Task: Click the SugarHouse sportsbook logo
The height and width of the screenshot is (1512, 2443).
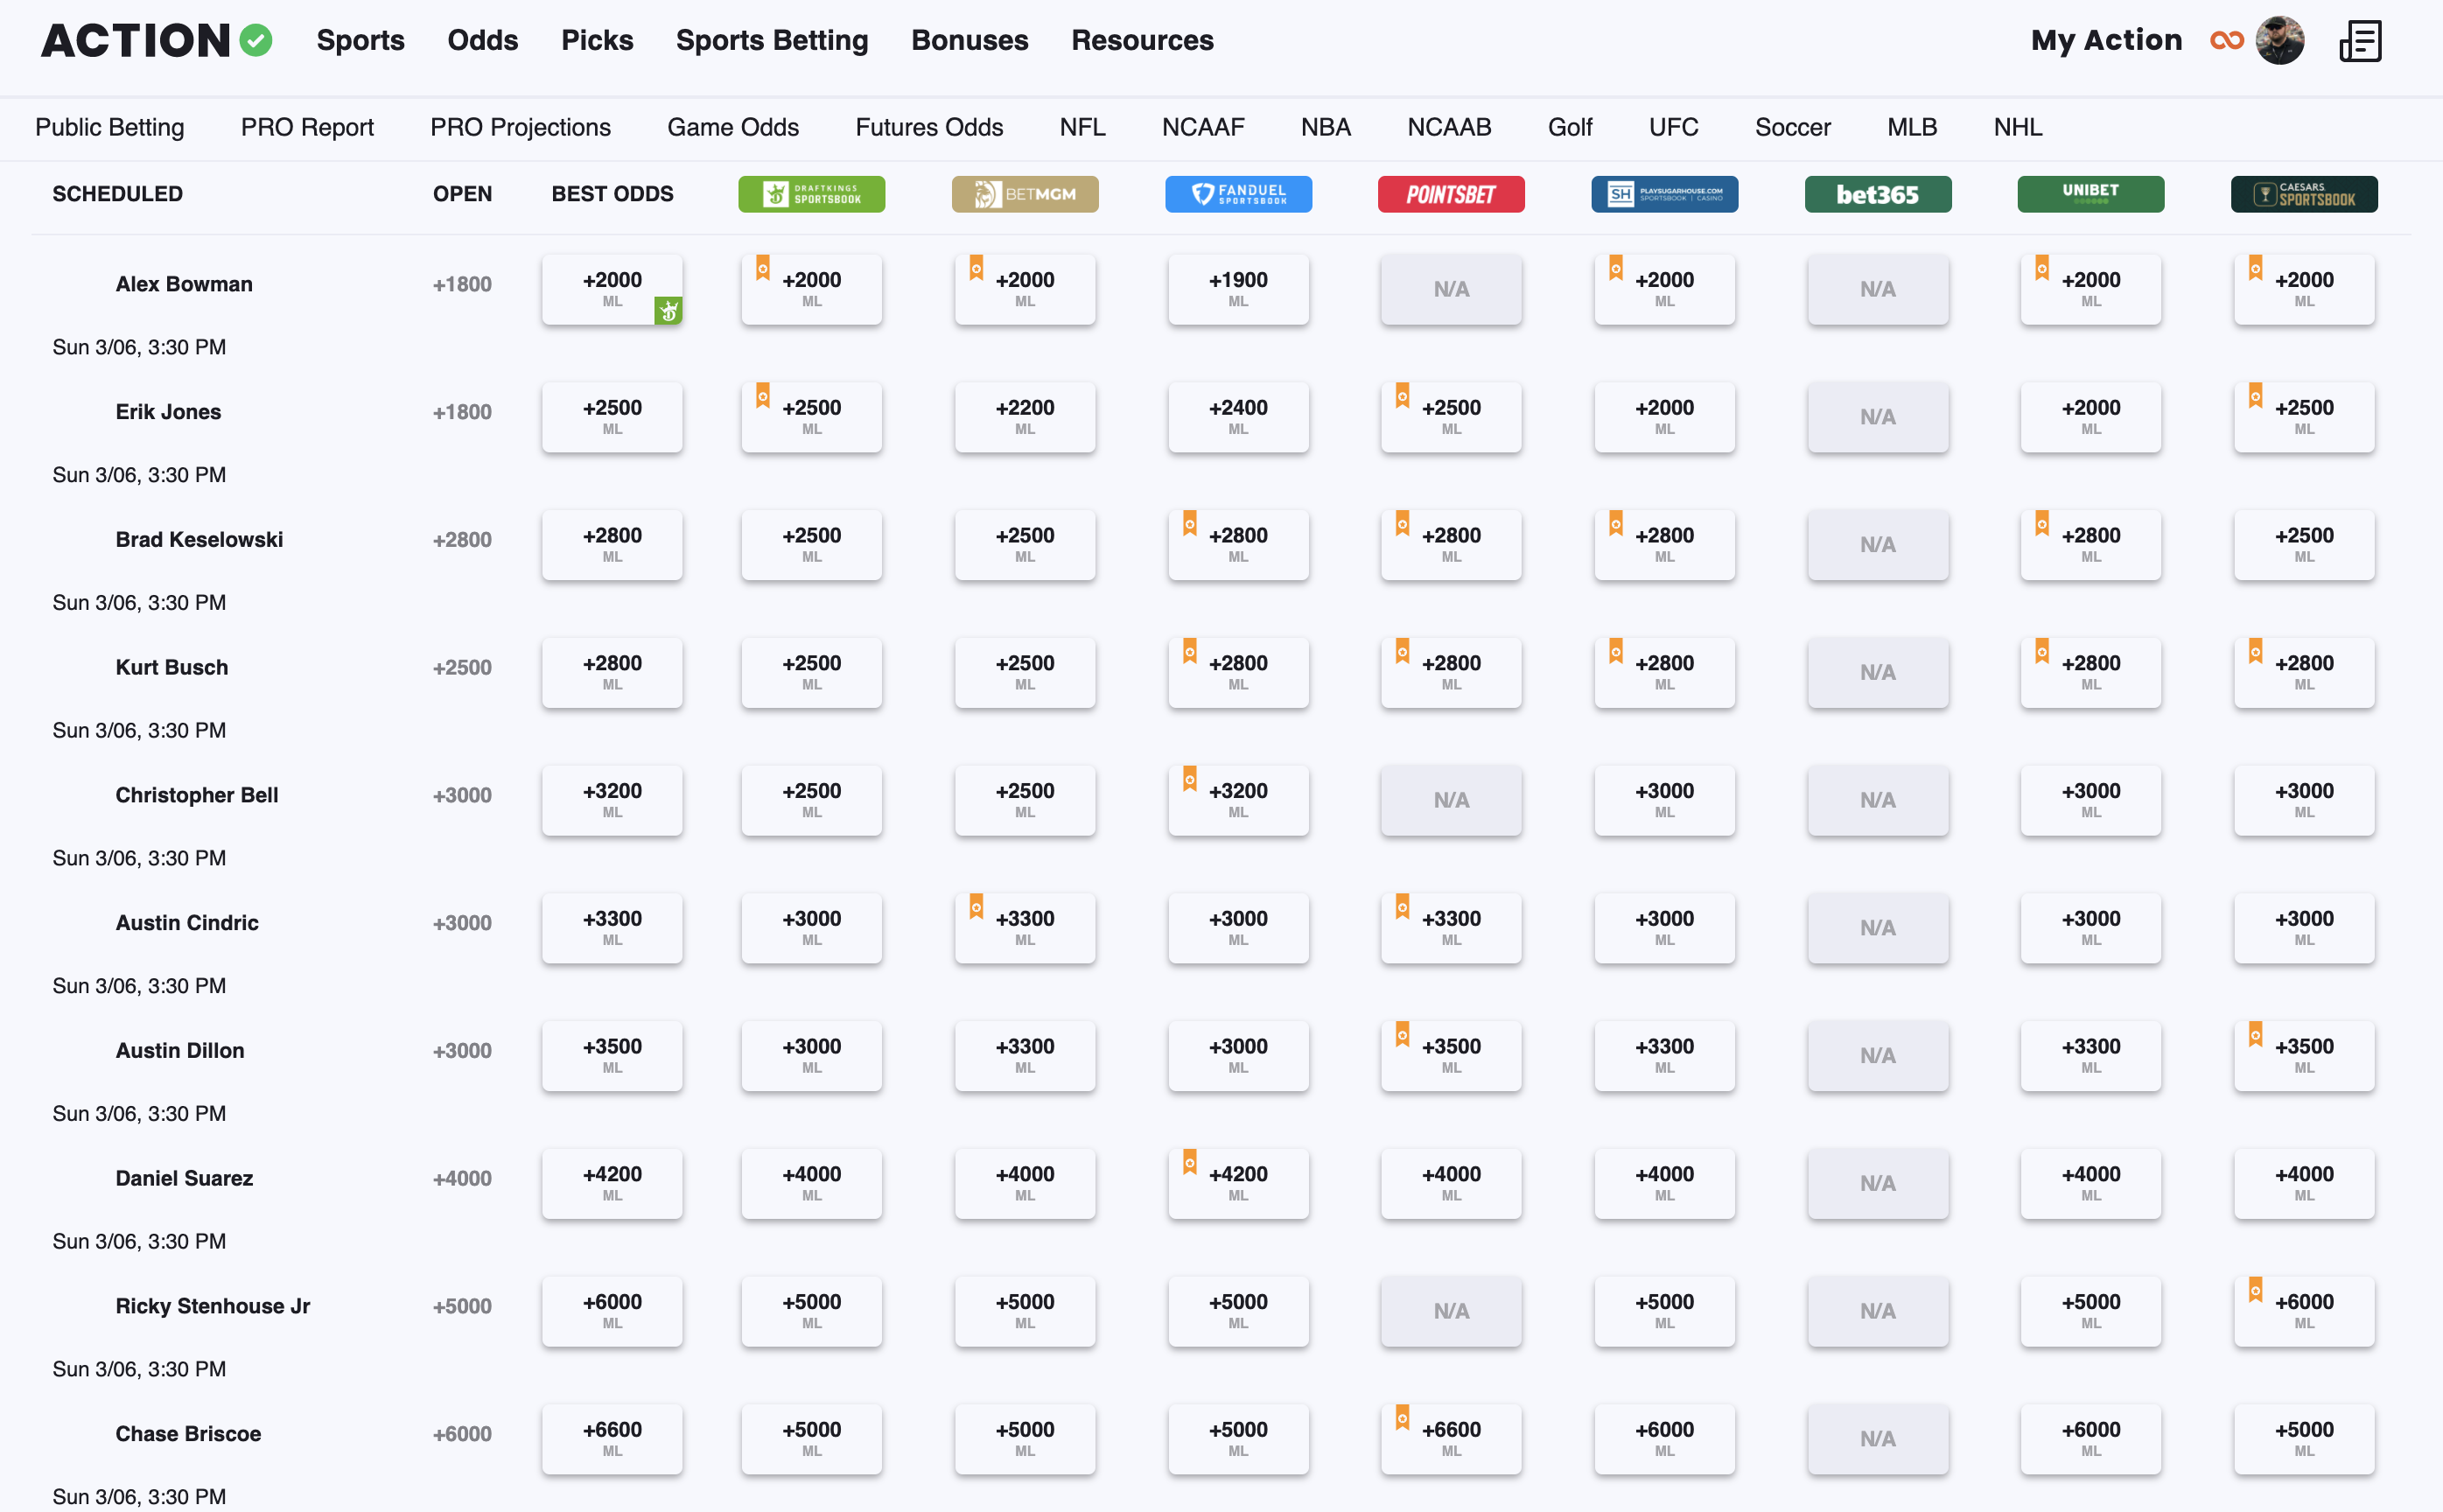Action: 1664,194
